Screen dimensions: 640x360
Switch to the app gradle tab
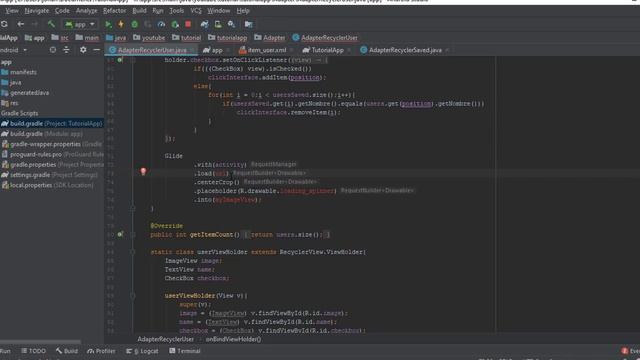216,50
